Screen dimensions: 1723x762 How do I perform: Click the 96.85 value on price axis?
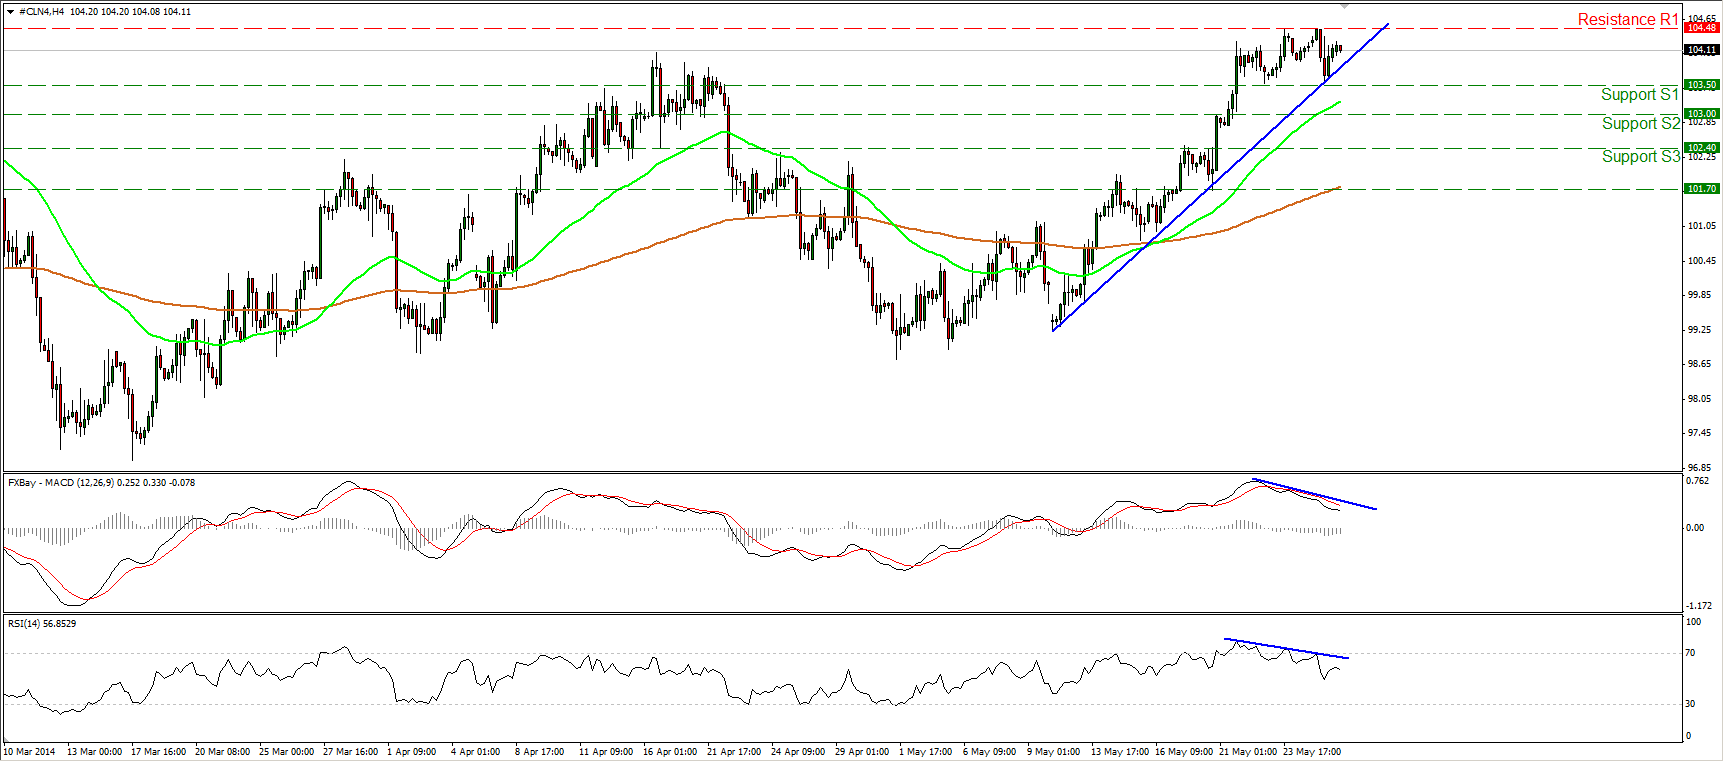1699,468
